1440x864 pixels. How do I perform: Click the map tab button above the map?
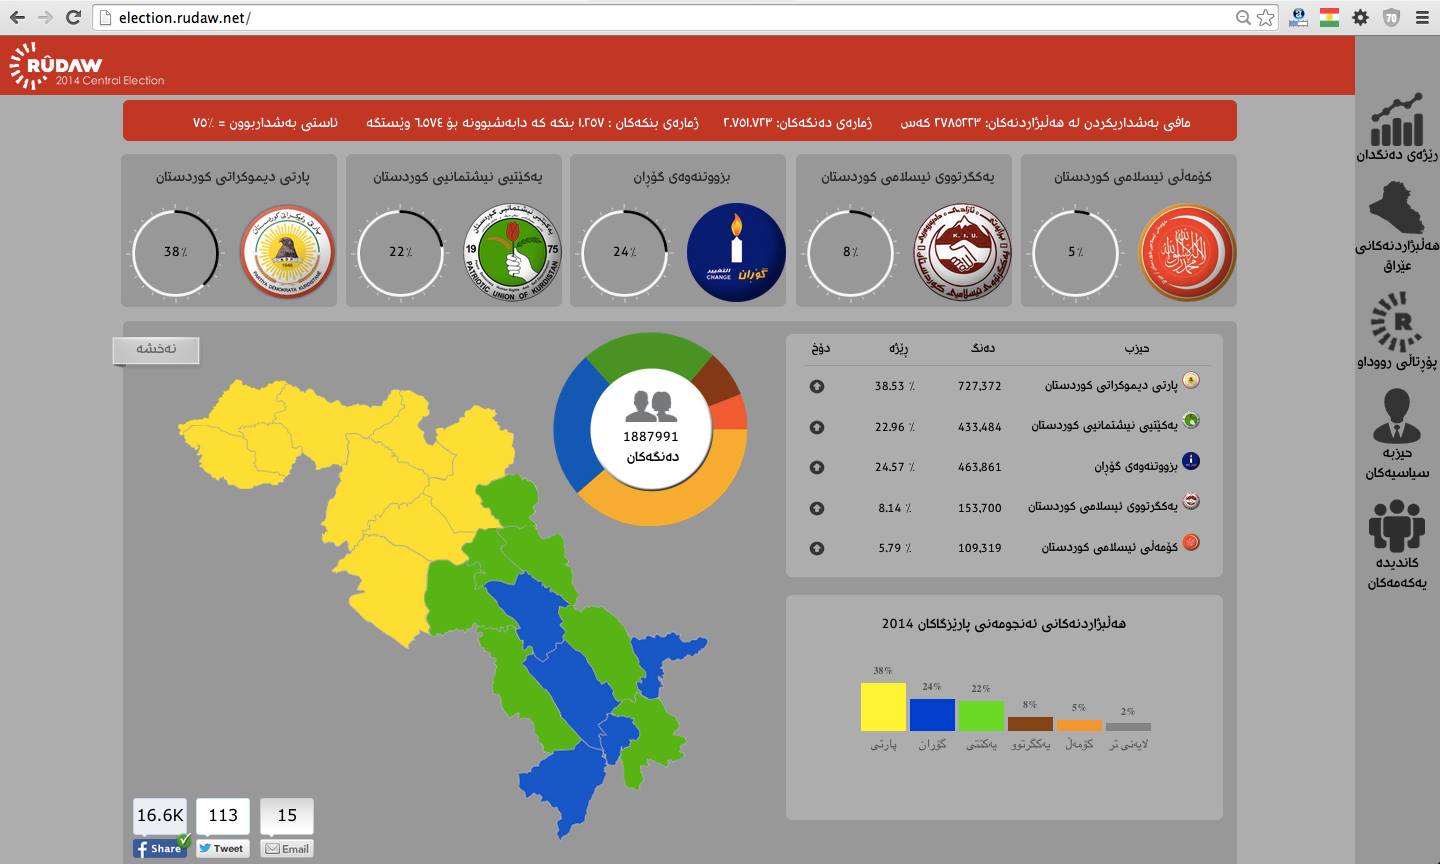click(156, 349)
